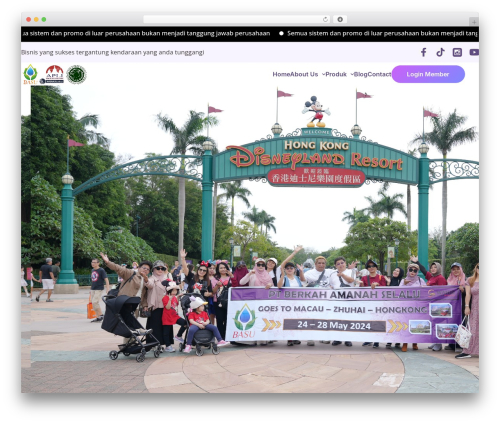Click the tagline 'Bisnis yang sukses tergantung'

point(113,52)
